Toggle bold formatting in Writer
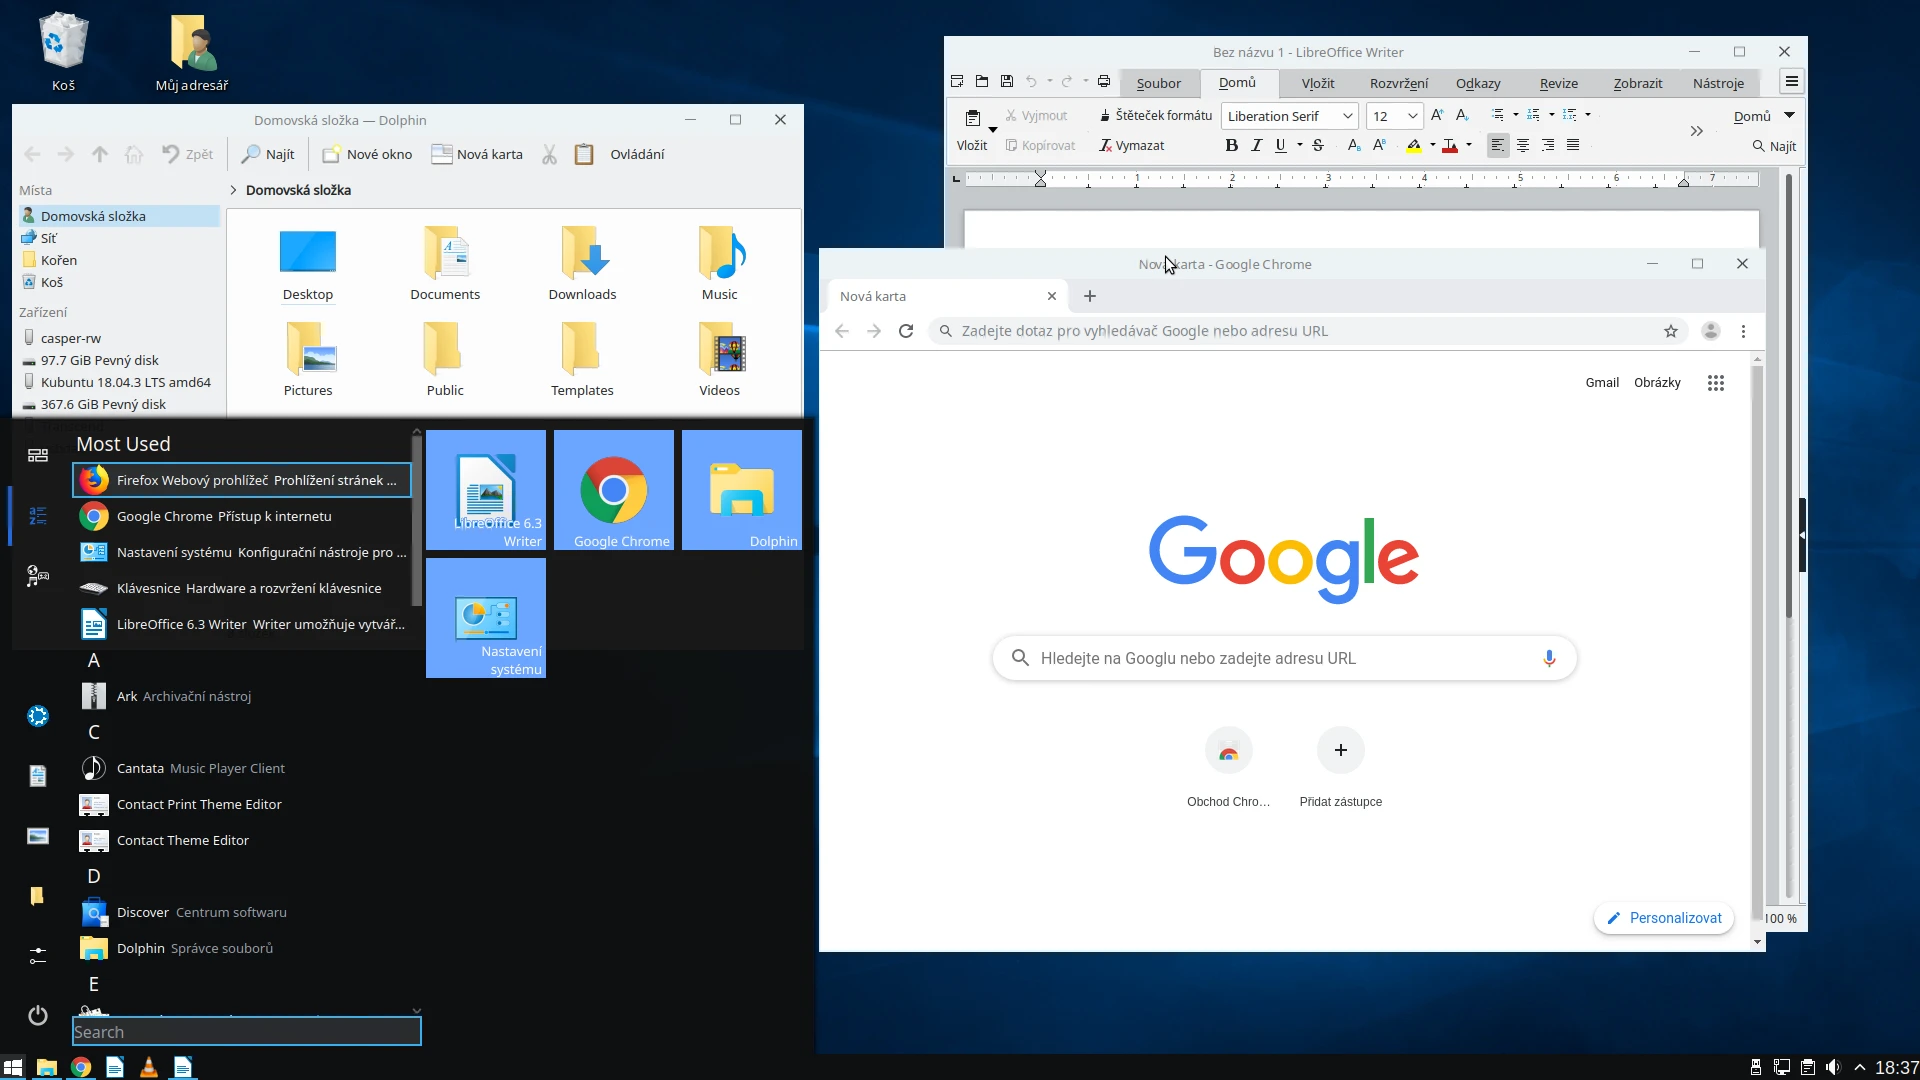 (x=1231, y=146)
